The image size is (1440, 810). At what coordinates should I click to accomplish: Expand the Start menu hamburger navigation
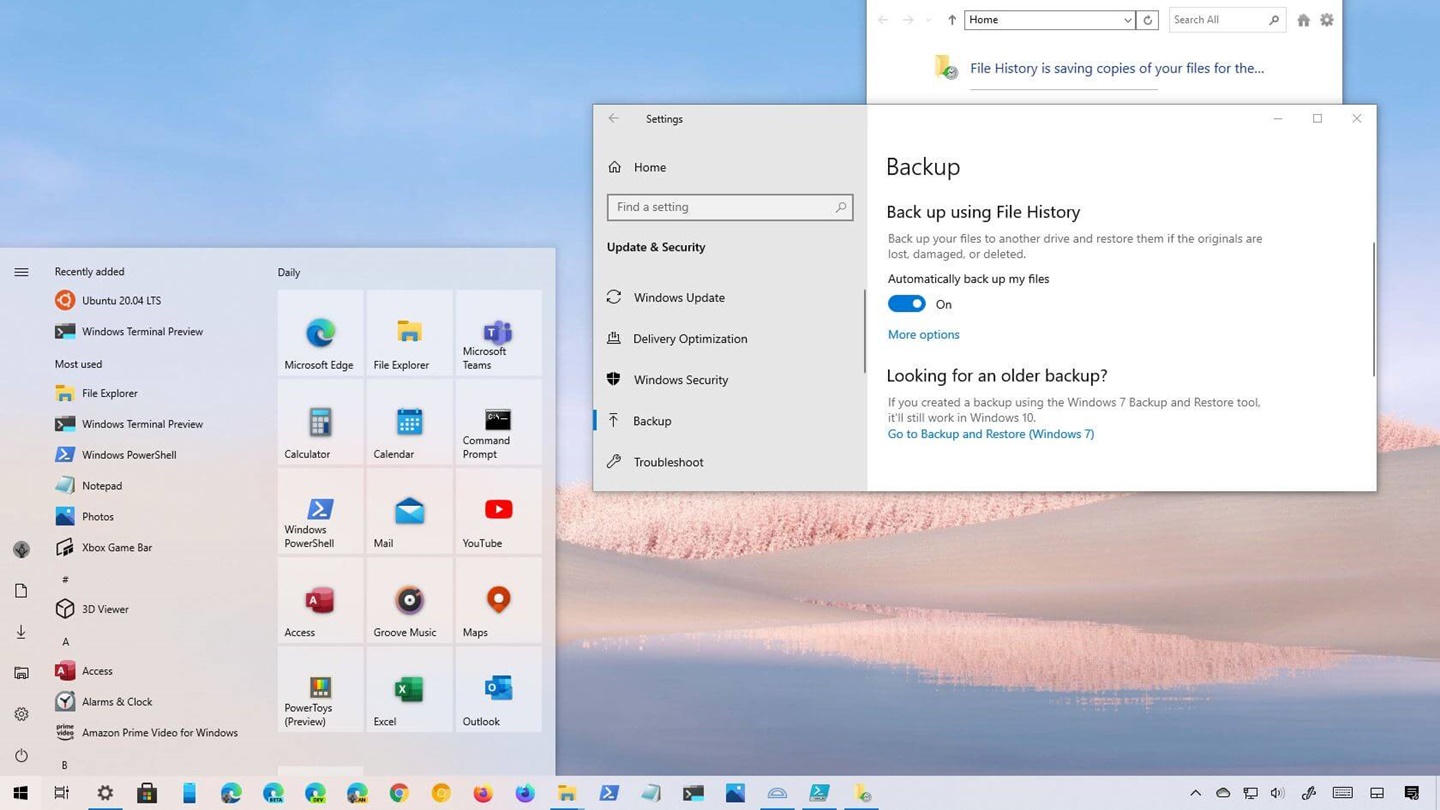pyautogui.click(x=21, y=272)
